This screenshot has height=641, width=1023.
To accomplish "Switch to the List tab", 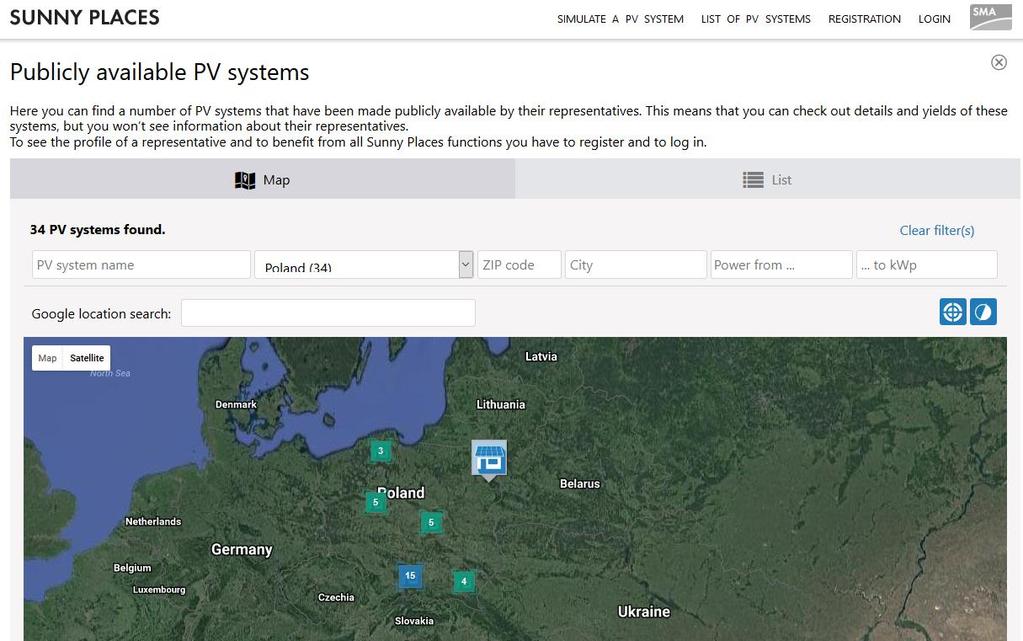I will point(767,180).
